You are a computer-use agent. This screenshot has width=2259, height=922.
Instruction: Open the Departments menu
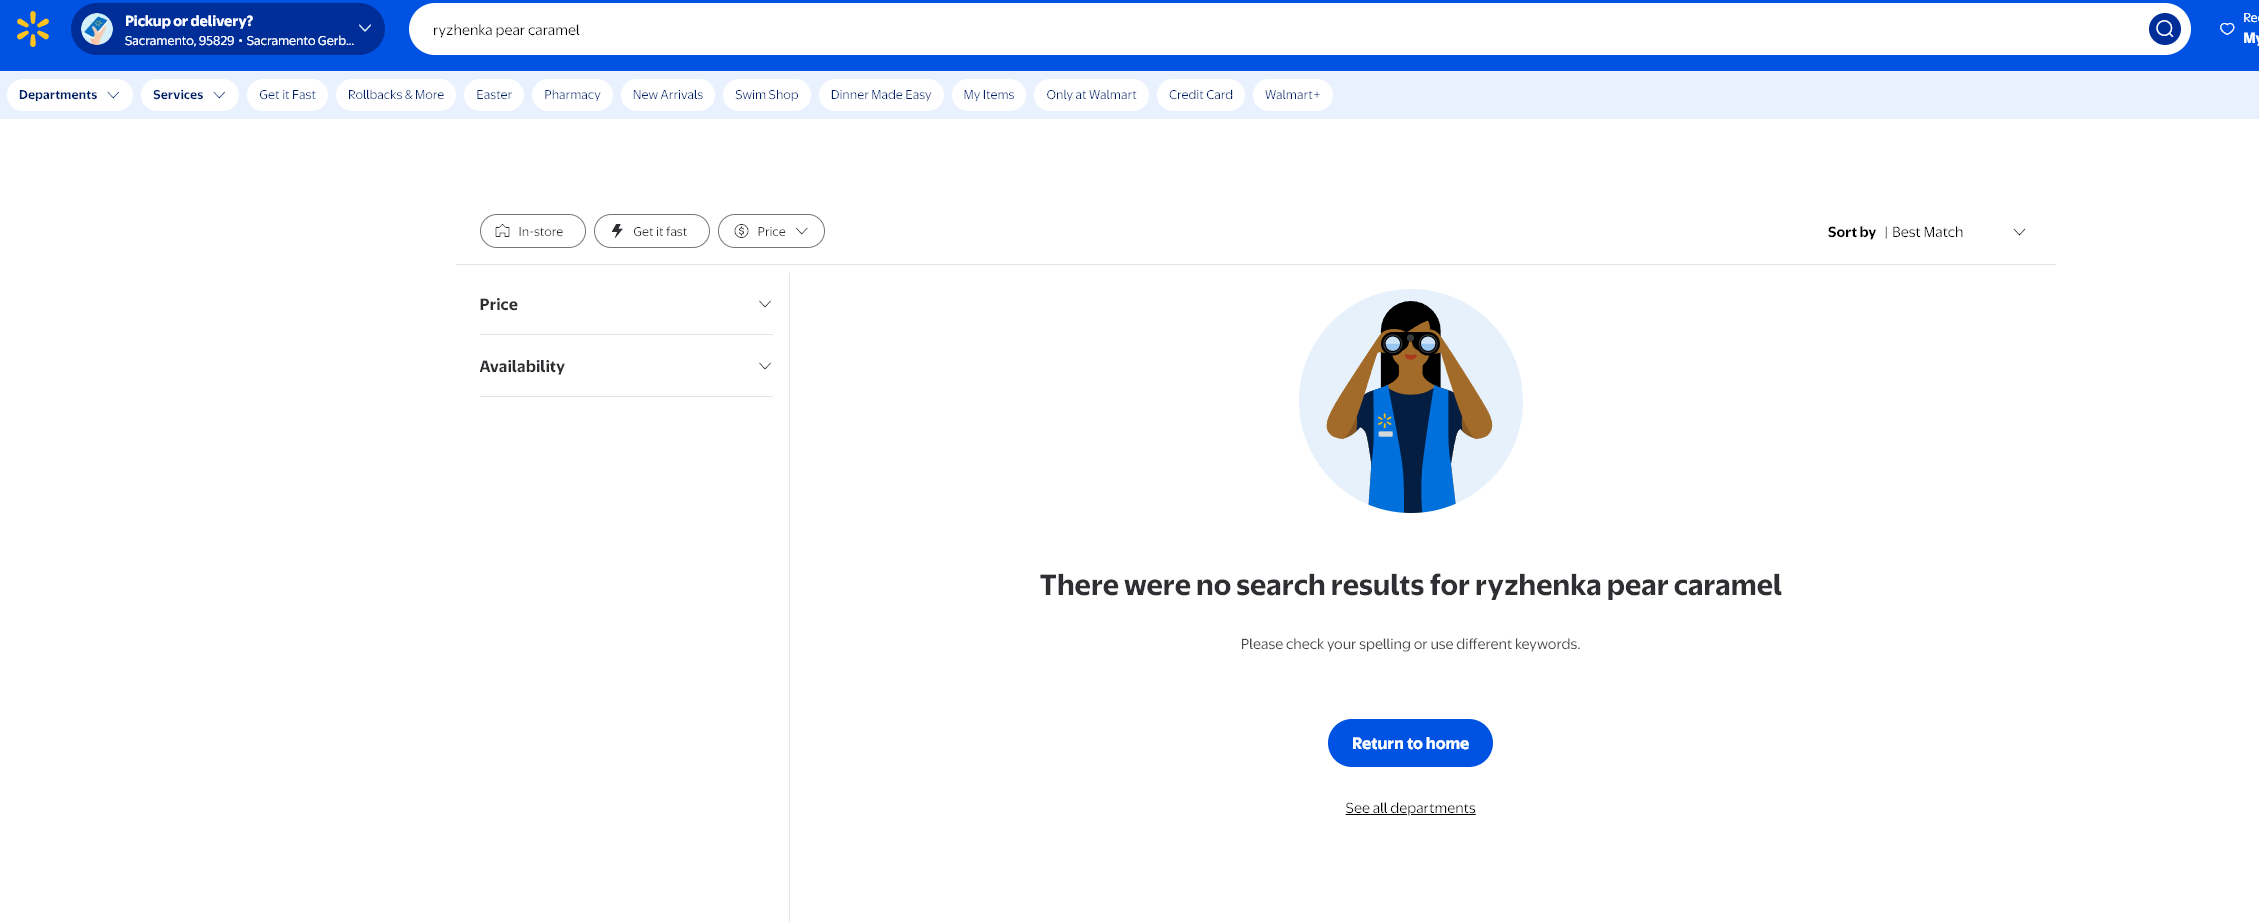pos(69,95)
